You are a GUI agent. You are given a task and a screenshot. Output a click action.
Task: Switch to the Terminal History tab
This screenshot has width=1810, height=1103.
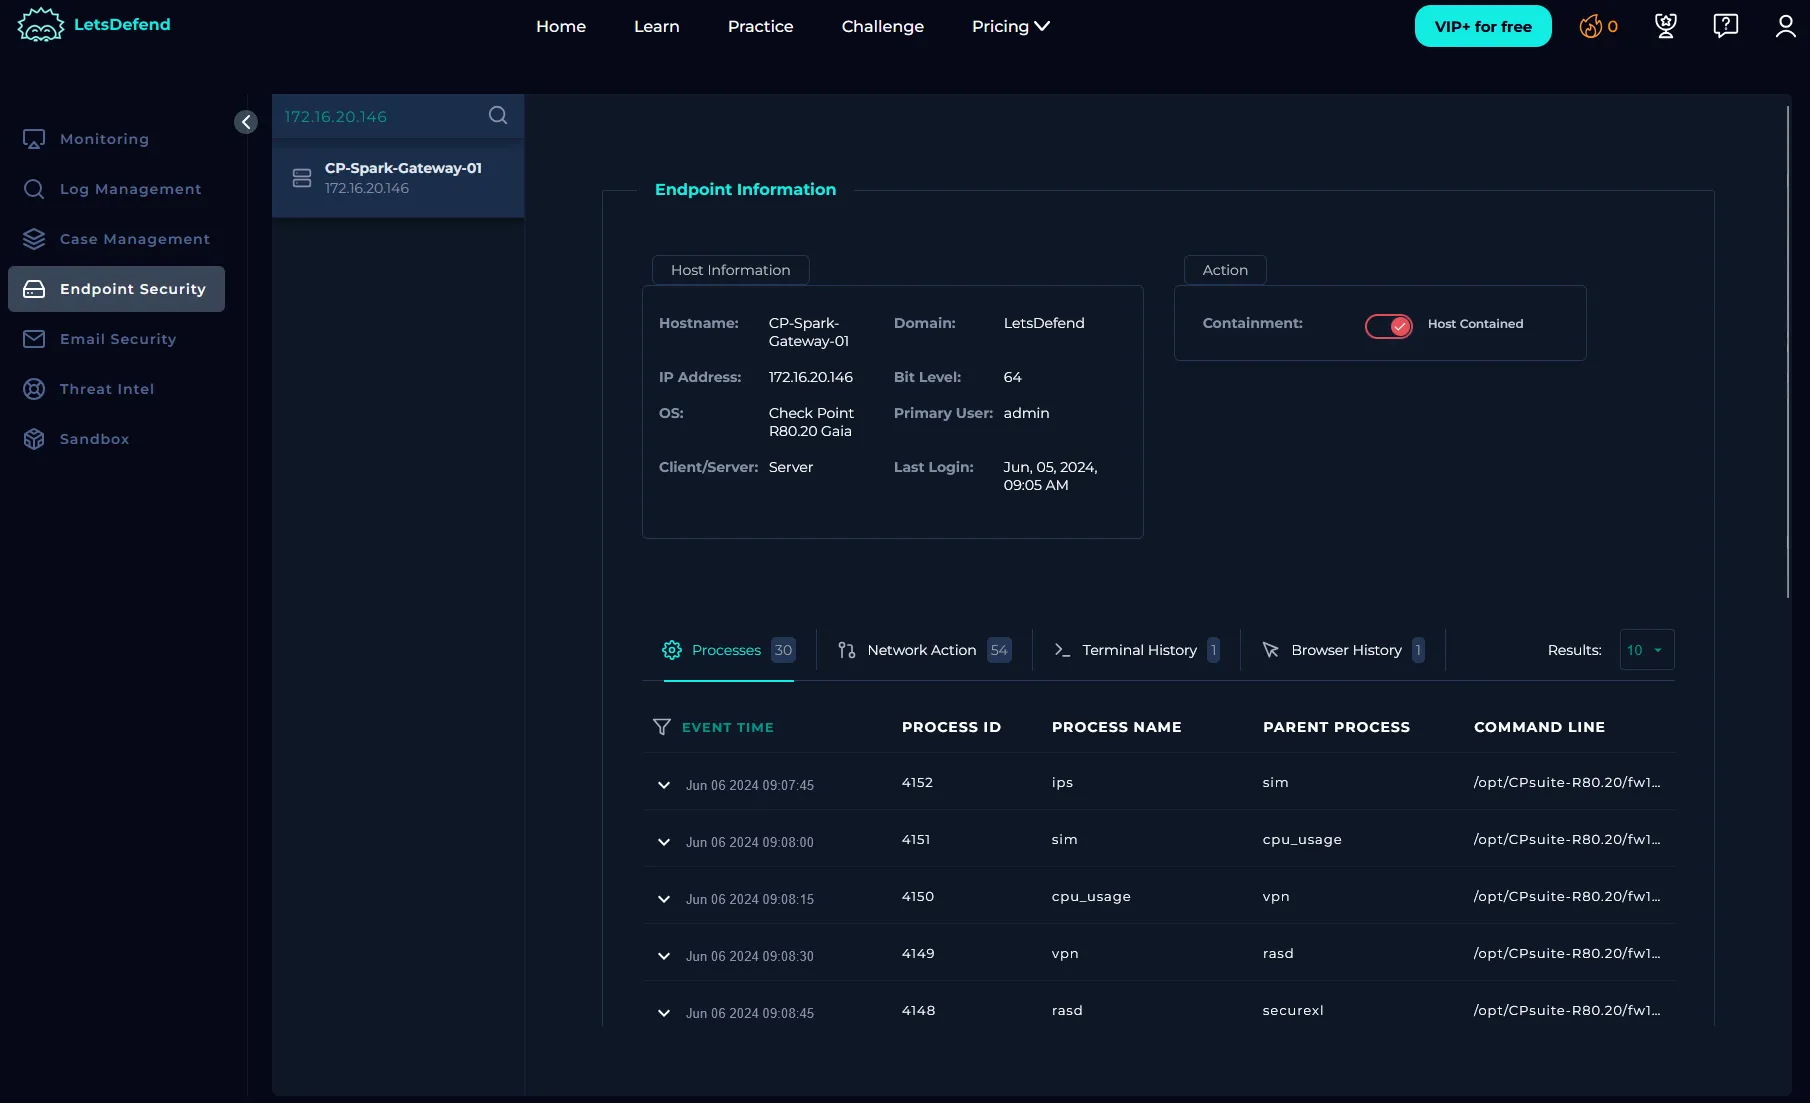click(1138, 650)
